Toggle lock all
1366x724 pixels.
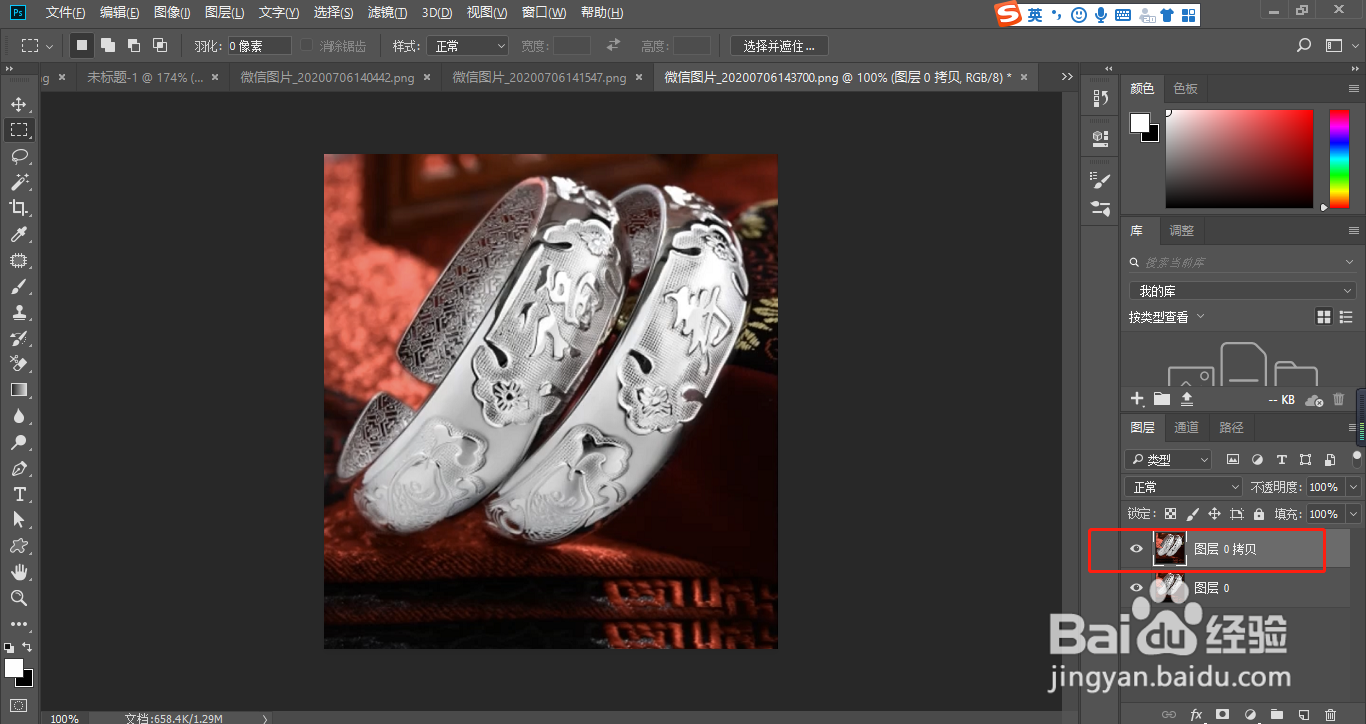coord(1258,514)
